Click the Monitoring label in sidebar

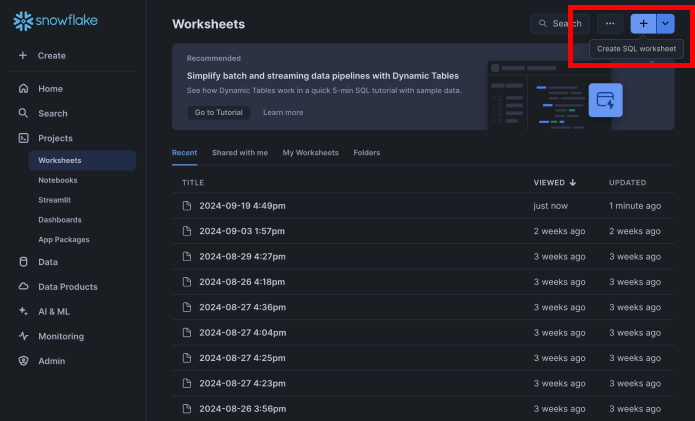tap(61, 336)
